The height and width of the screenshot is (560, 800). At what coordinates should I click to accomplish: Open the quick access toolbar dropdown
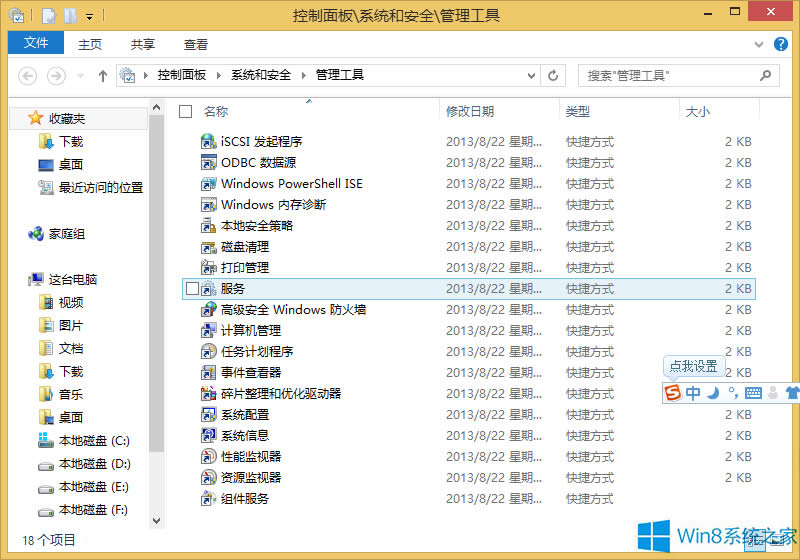click(x=89, y=16)
